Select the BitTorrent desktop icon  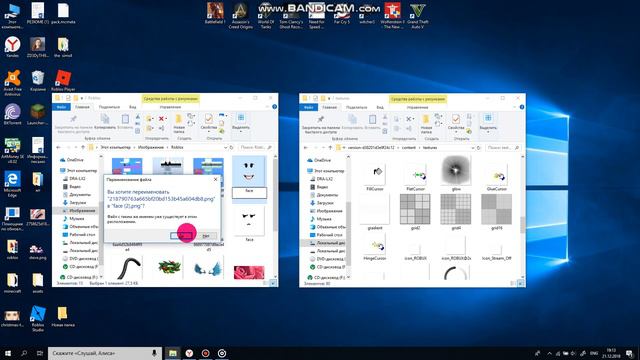click(x=12, y=114)
